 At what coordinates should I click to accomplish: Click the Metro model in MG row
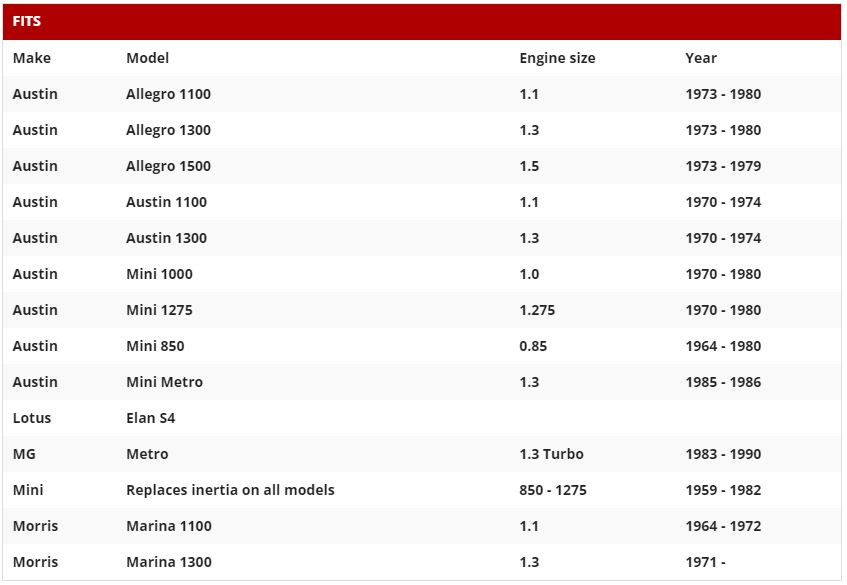pyautogui.click(x=147, y=454)
